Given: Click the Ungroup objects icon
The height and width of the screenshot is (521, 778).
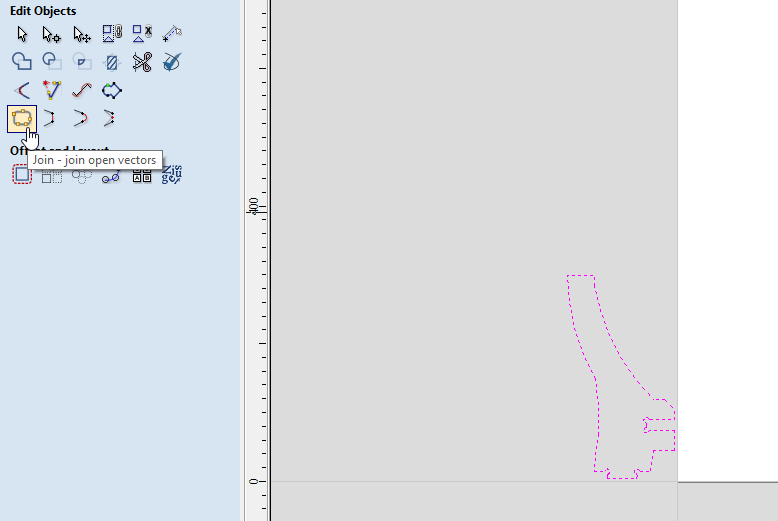Looking at the screenshot, I should pyautogui.click(x=142, y=34).
